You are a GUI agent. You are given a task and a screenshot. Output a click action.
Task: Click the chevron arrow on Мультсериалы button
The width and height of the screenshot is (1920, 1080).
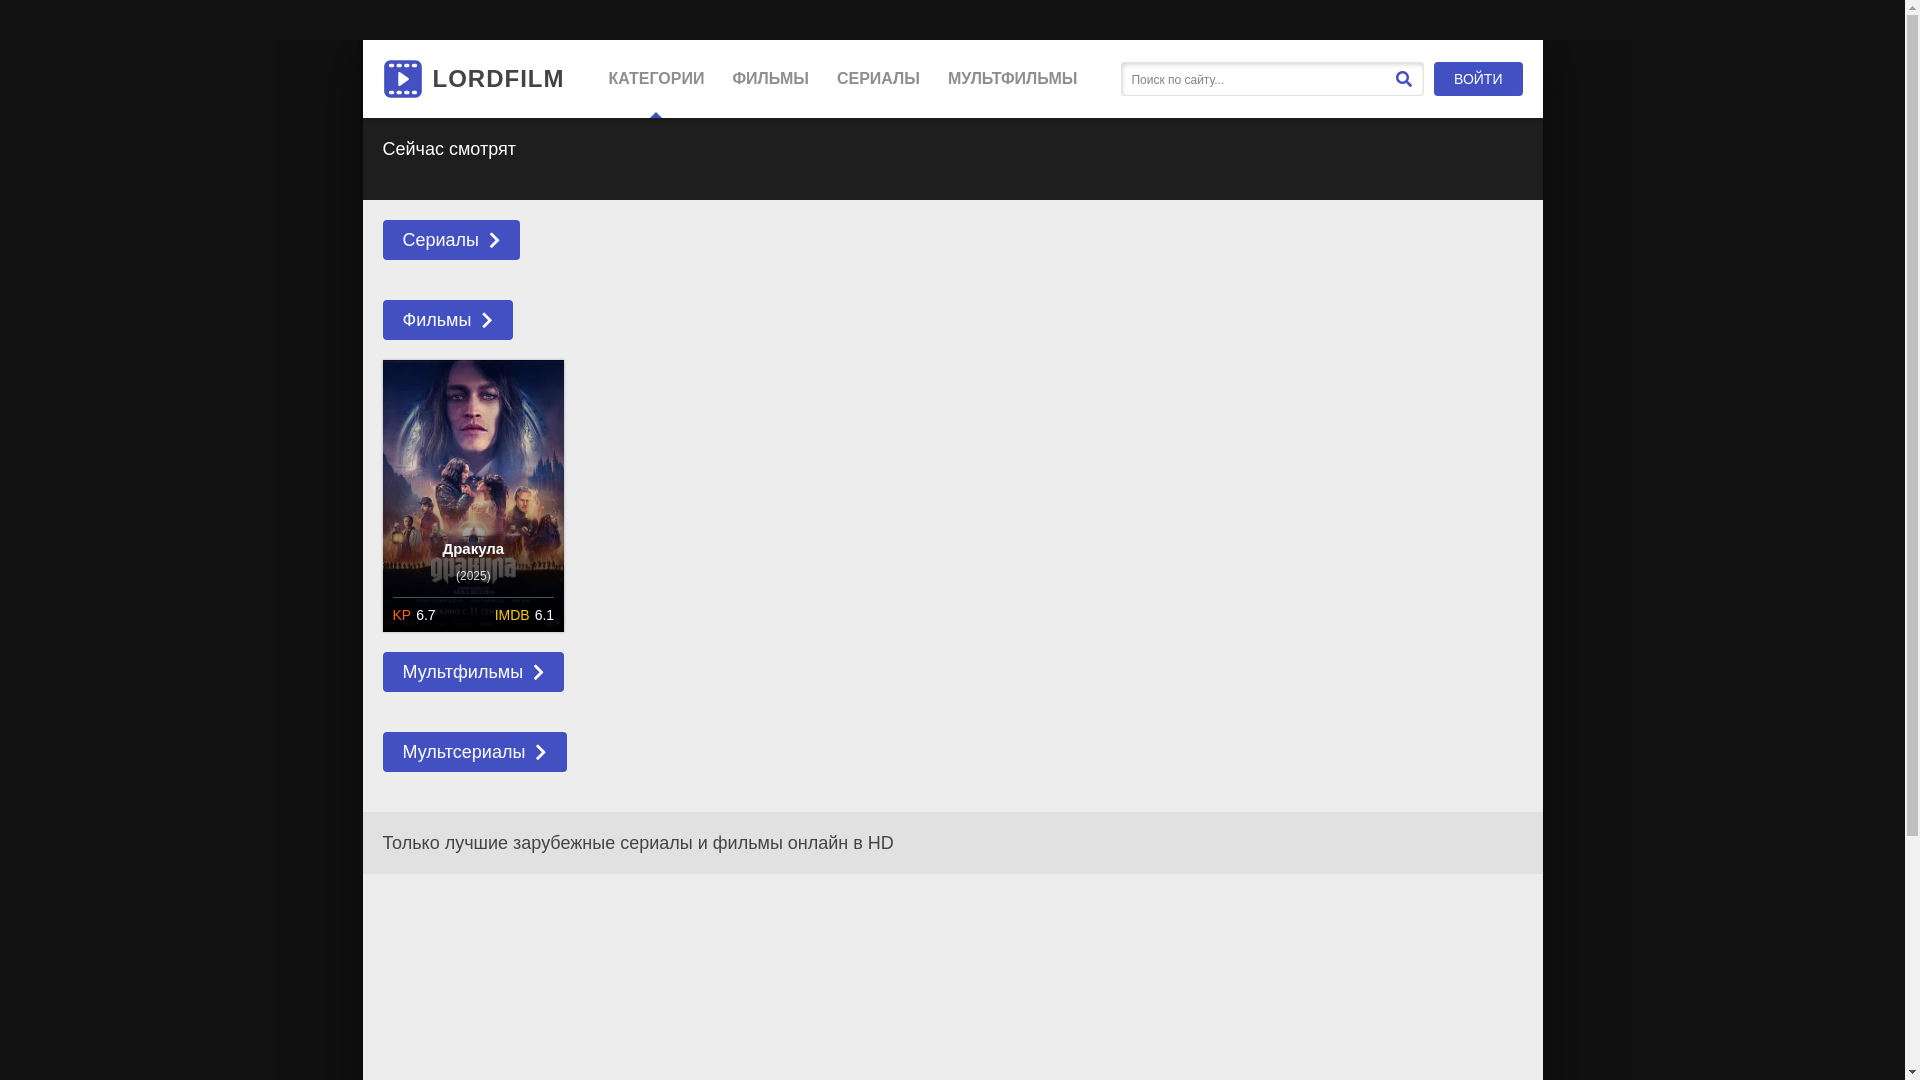click(x=540, y=752)
